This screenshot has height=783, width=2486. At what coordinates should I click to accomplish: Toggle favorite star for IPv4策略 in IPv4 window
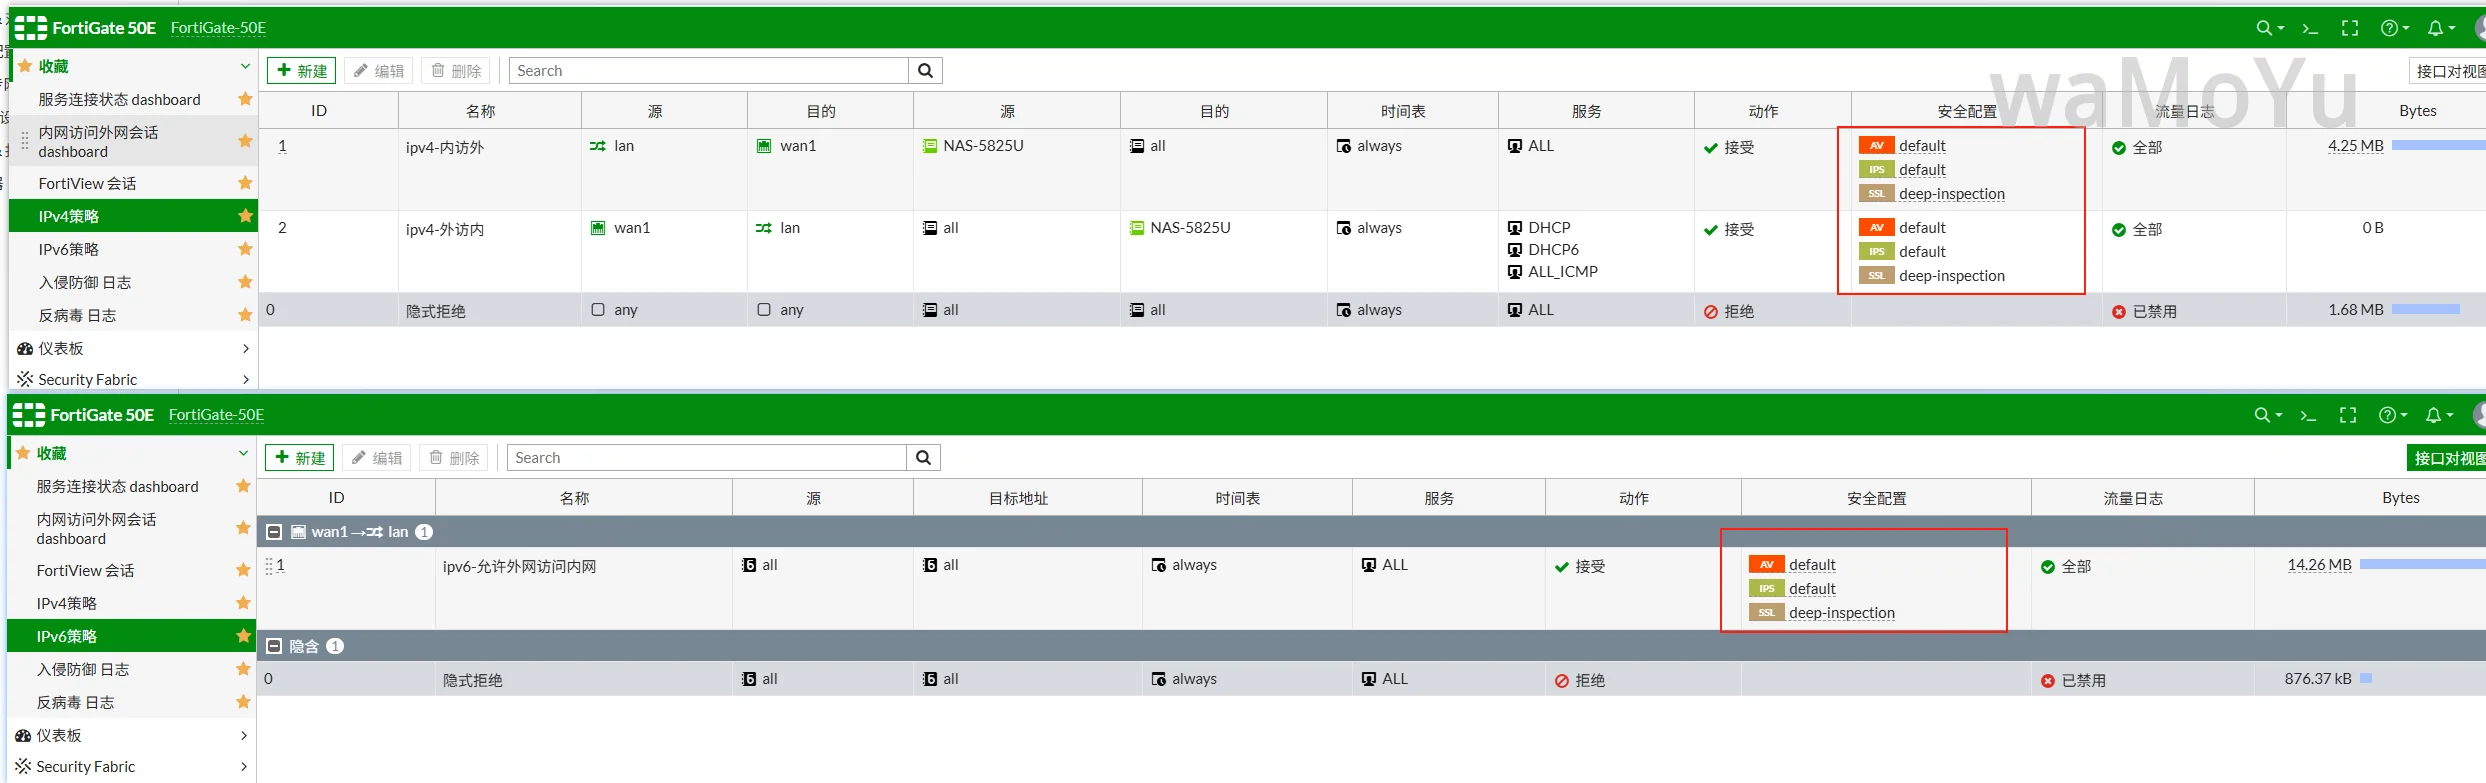pos(245,216)
